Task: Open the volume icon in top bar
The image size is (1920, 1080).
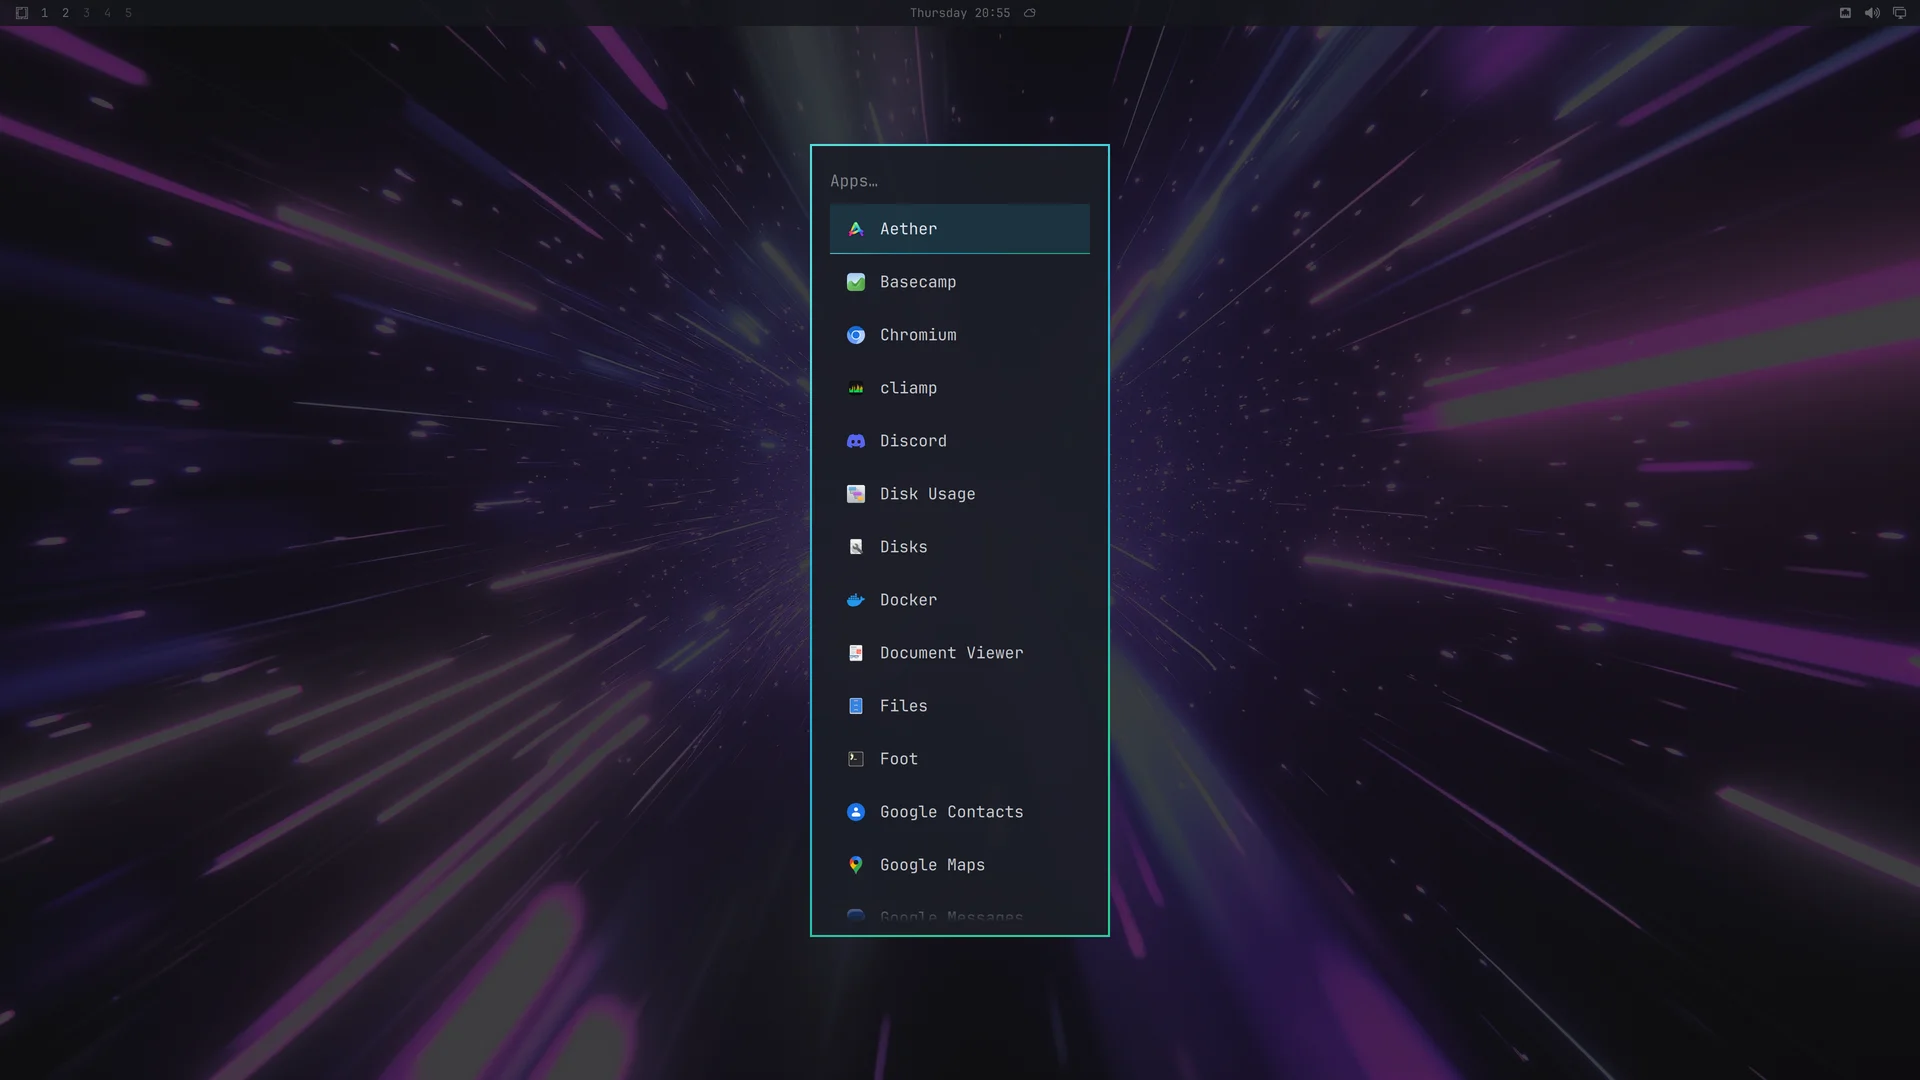Action: pyautogui.click(x=1872, y=13)
